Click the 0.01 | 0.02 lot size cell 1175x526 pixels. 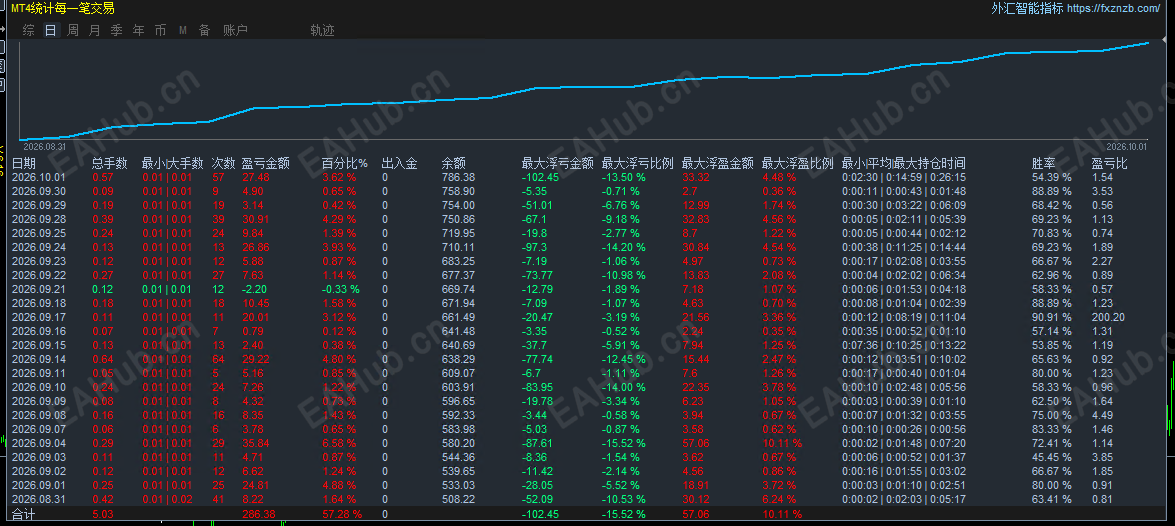[x=166, y=499]
